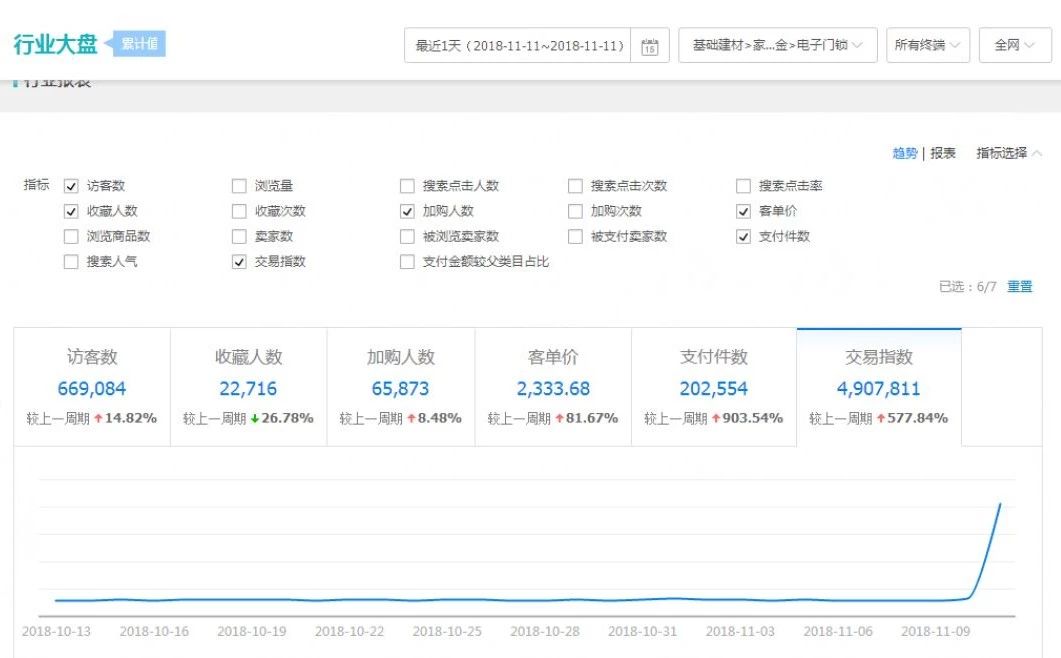Open the calendar date picker icon
Image resolution: width=1061 pixels, height=658 pixels.
tap(650, 46)
